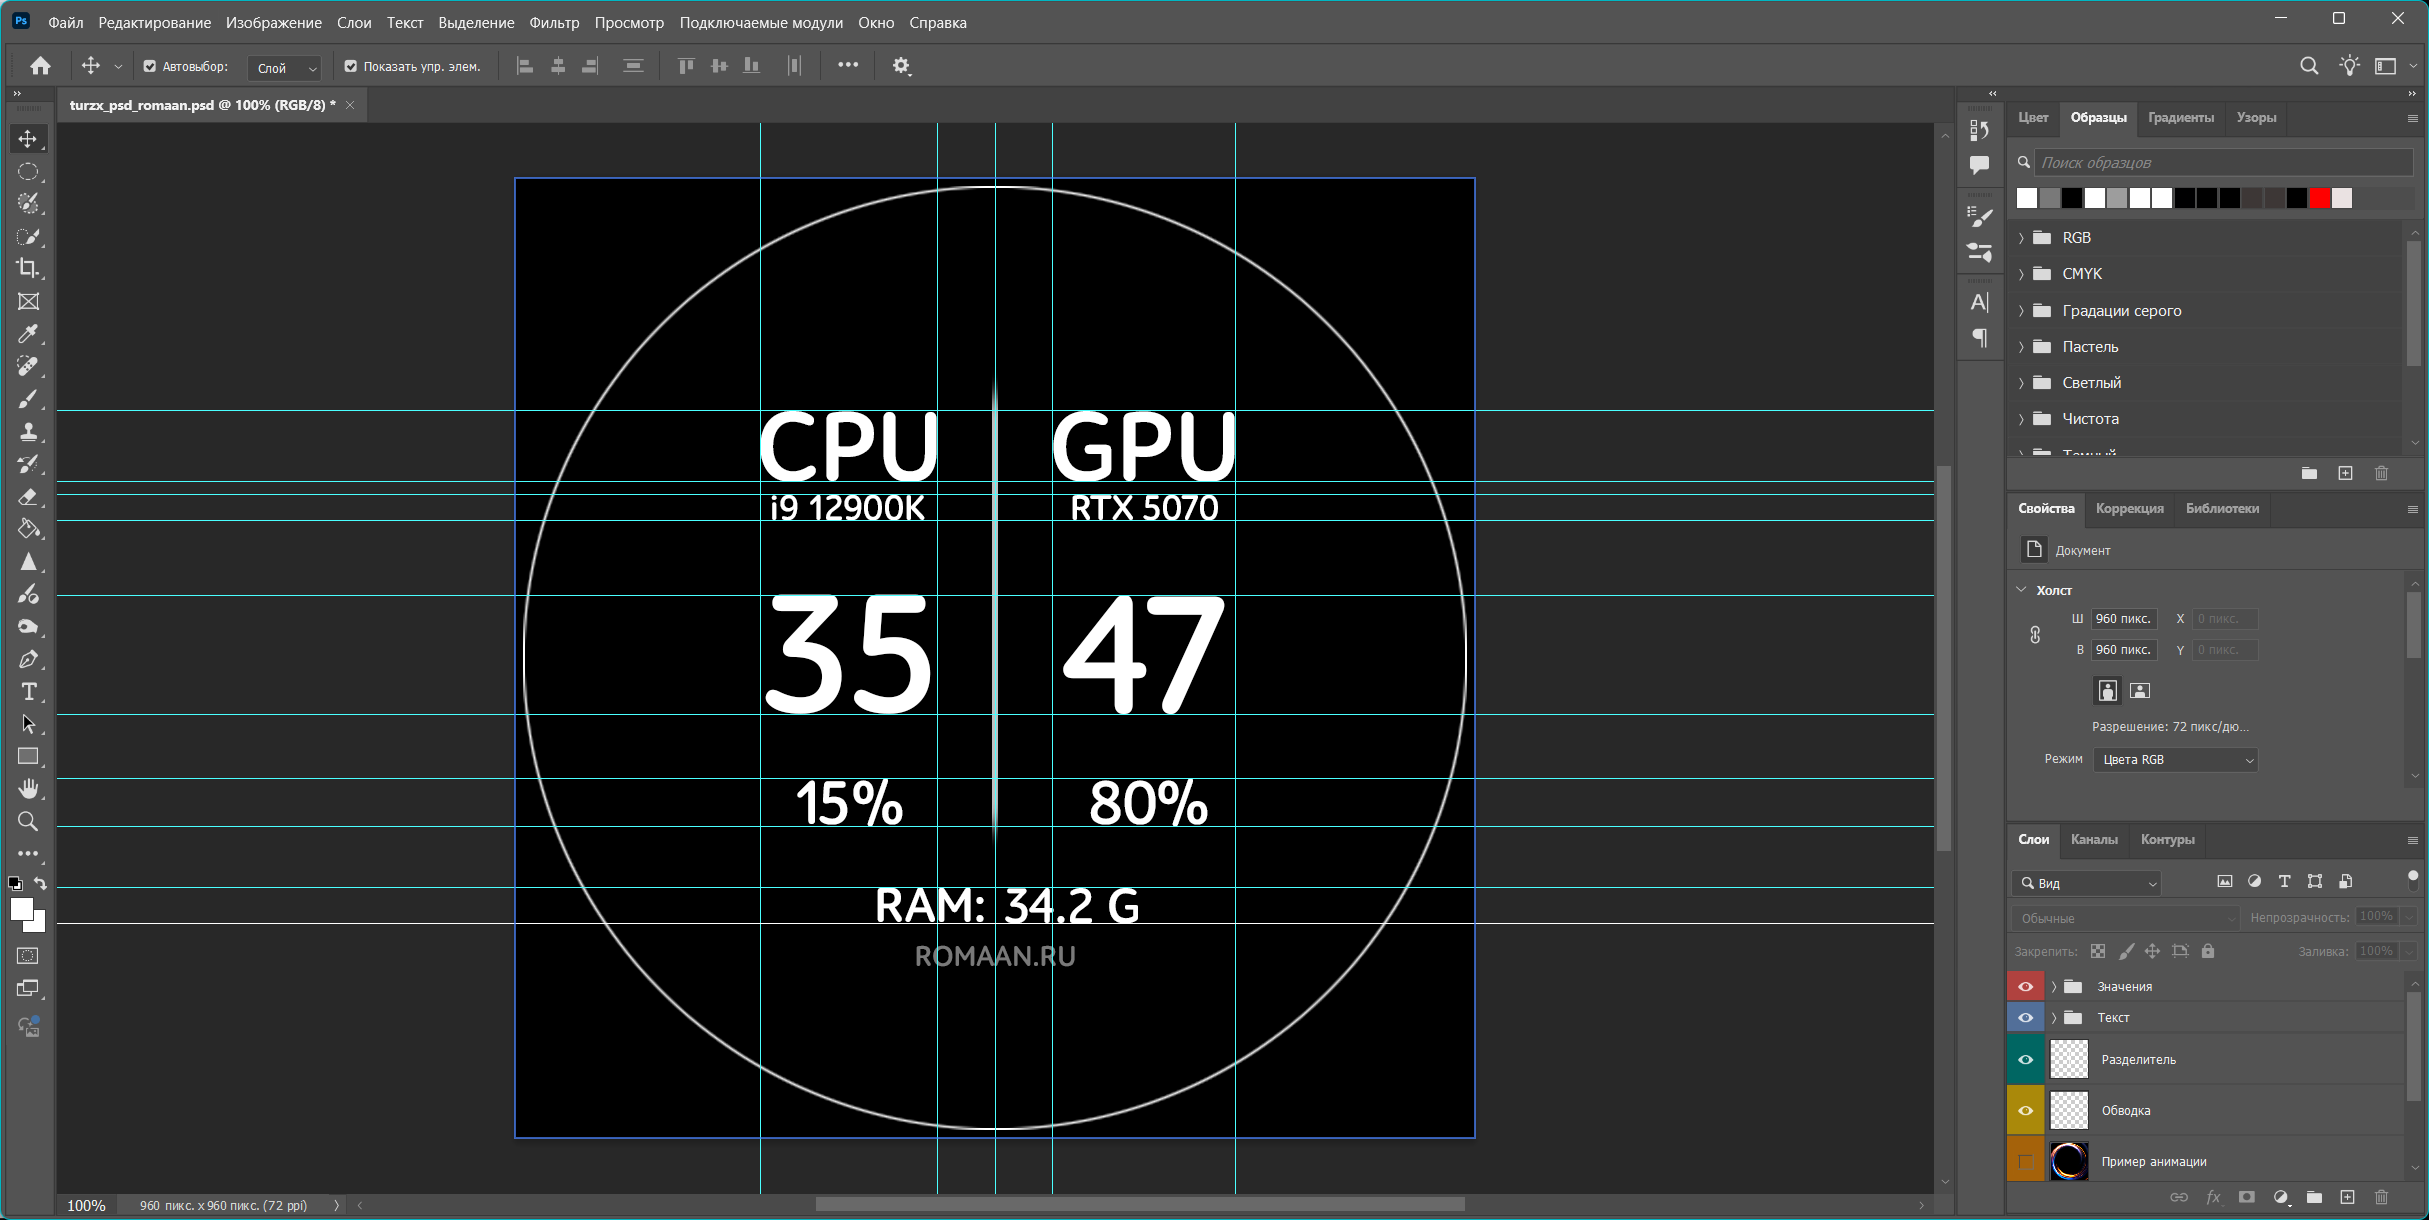Select the Pen tool
Image resolution: width=2429 pixels, height=1220 pixels.
28,660
